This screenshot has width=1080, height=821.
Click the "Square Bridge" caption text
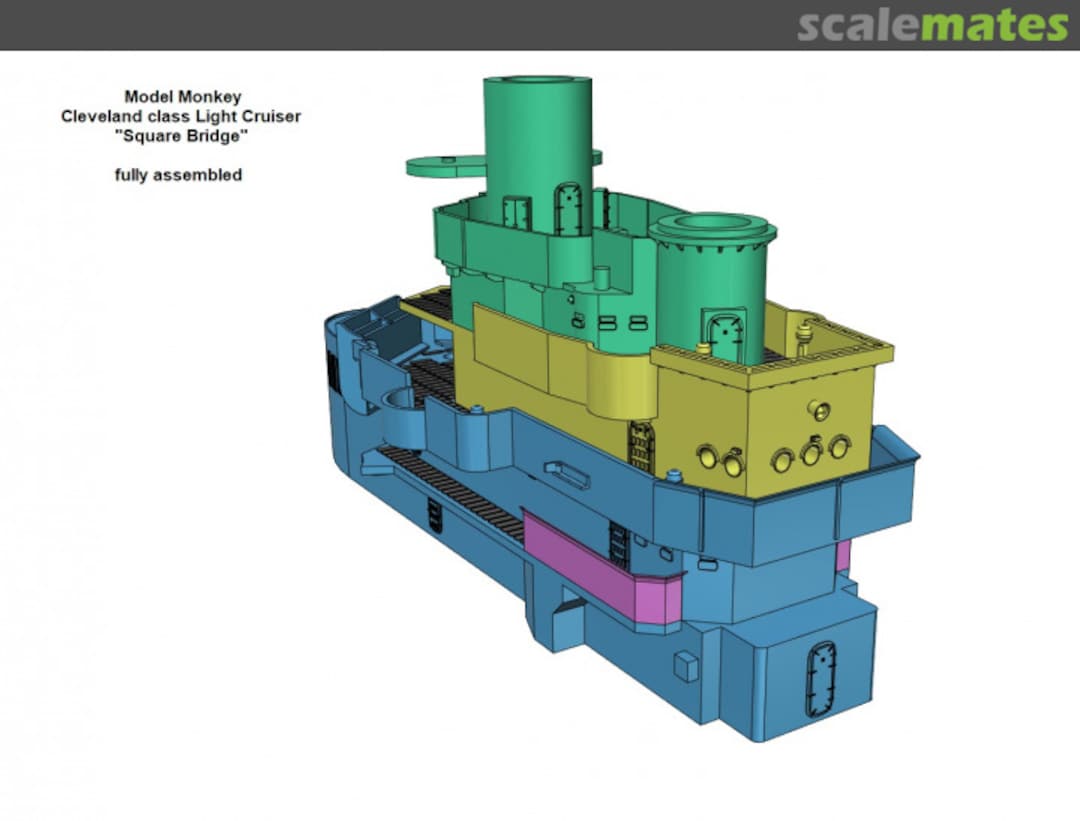pos(181,135)
